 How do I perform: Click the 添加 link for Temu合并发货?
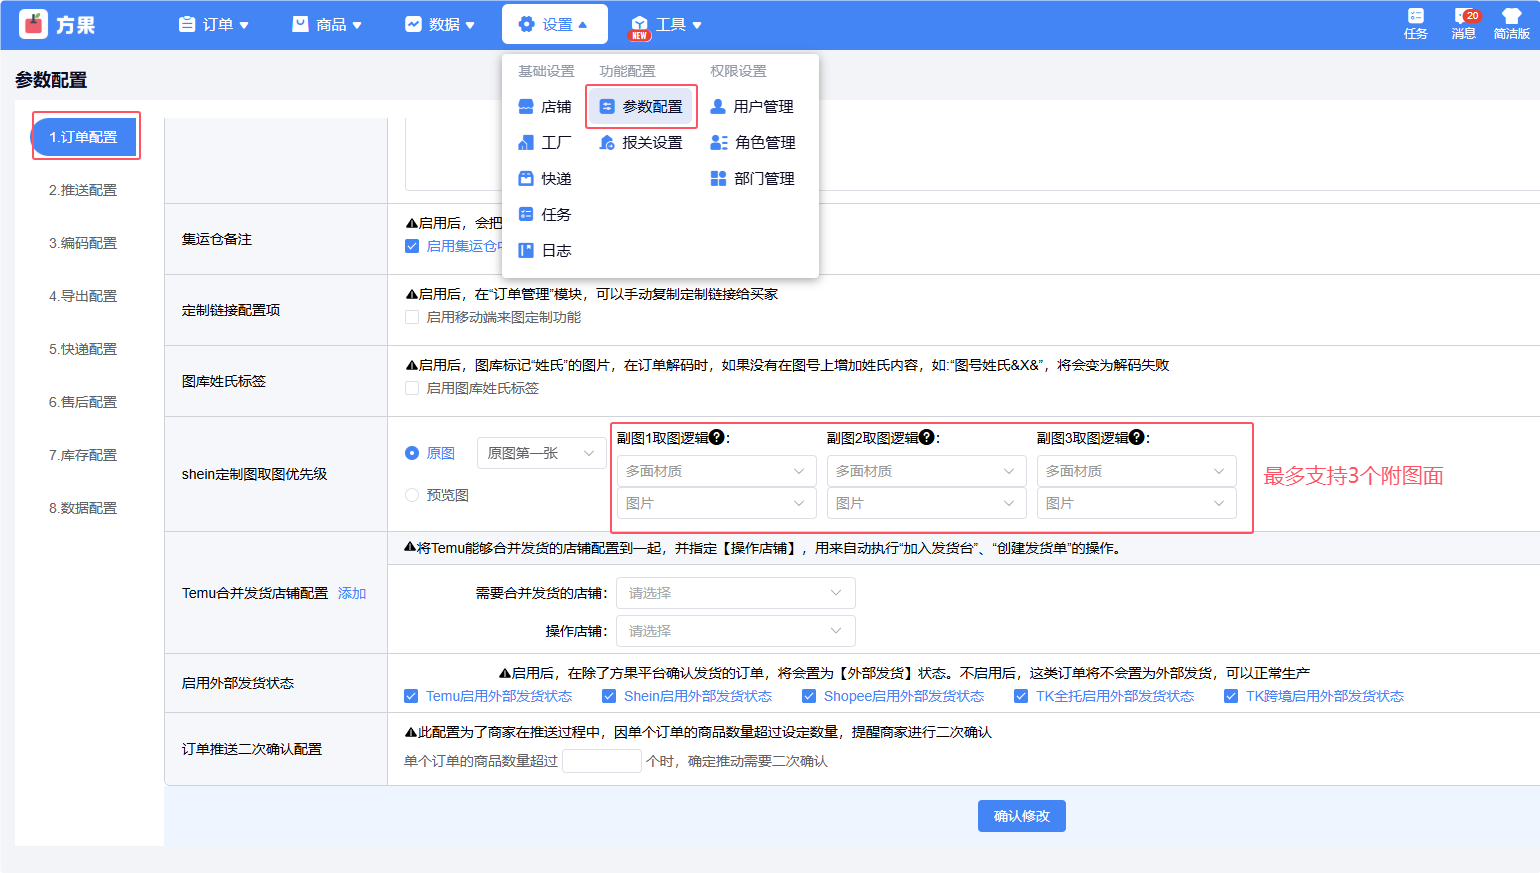click(352, 593)
